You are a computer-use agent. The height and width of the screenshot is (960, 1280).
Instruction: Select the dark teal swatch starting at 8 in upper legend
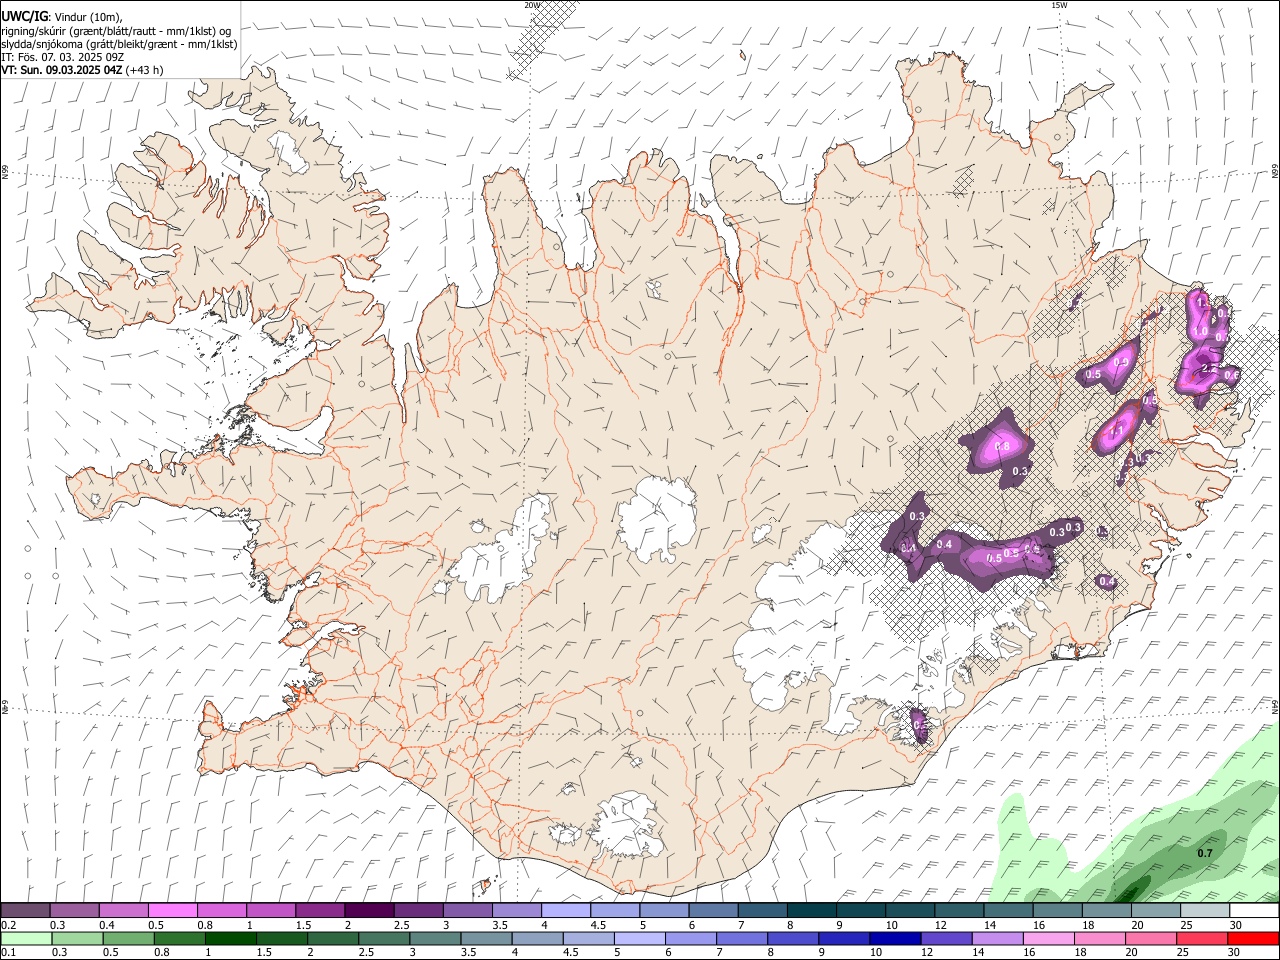pyautogui.click(x=811, y=911)
